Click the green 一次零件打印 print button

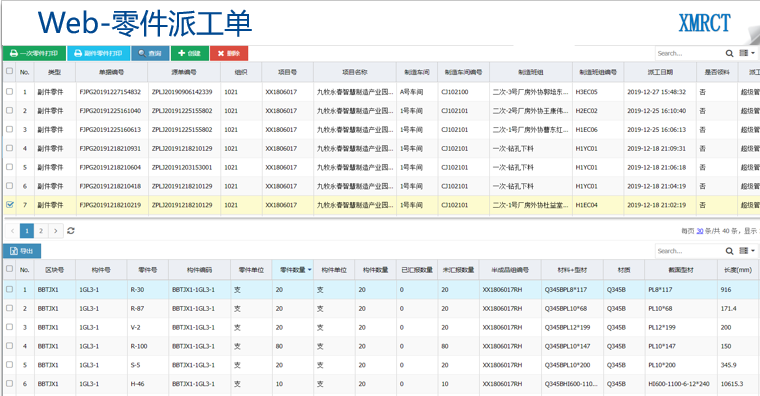click(x=34, y=53)
